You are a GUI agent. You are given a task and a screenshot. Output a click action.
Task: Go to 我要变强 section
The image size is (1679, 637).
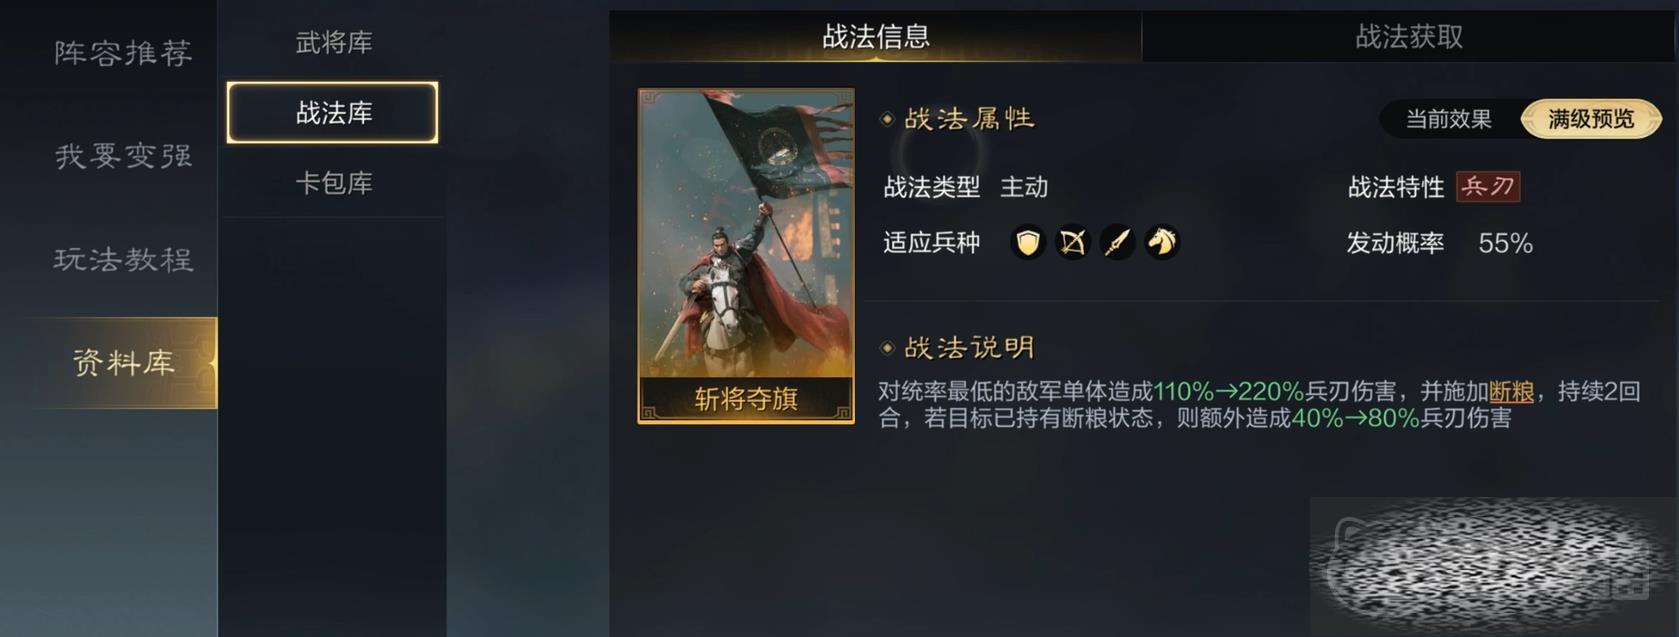(123, 156)
